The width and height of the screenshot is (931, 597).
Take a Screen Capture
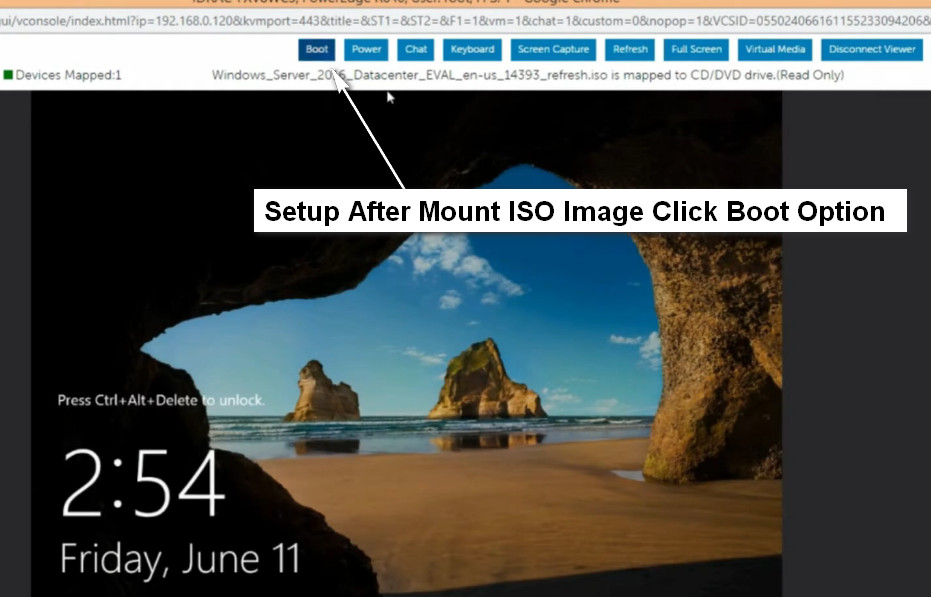[553, 49]
